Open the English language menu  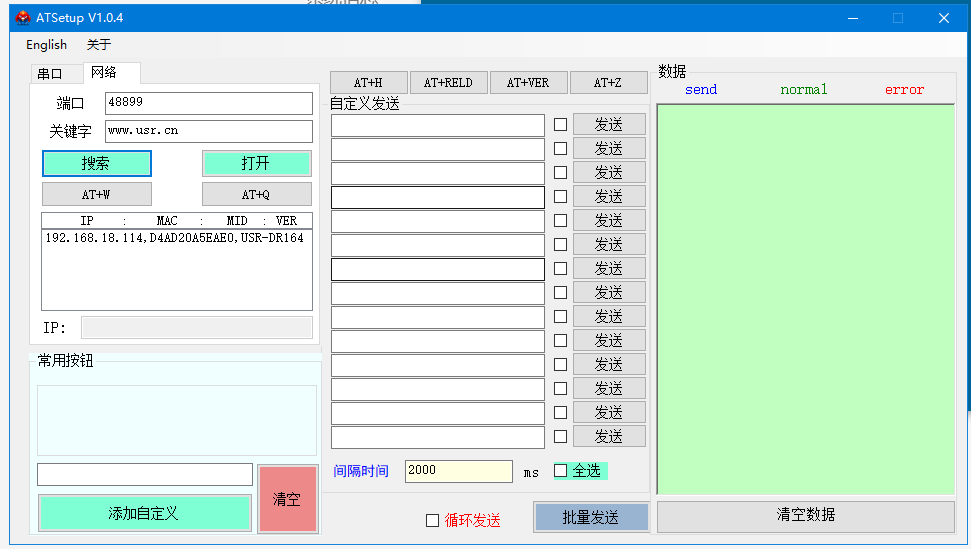point(46,45)
